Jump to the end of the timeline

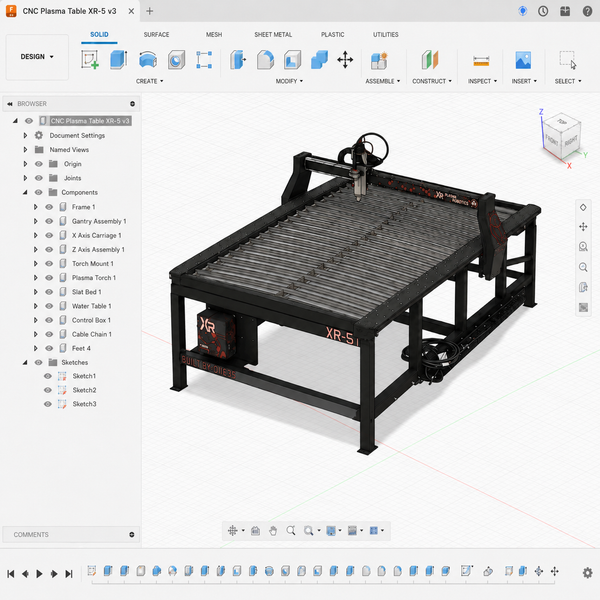[x=69, y=574]
